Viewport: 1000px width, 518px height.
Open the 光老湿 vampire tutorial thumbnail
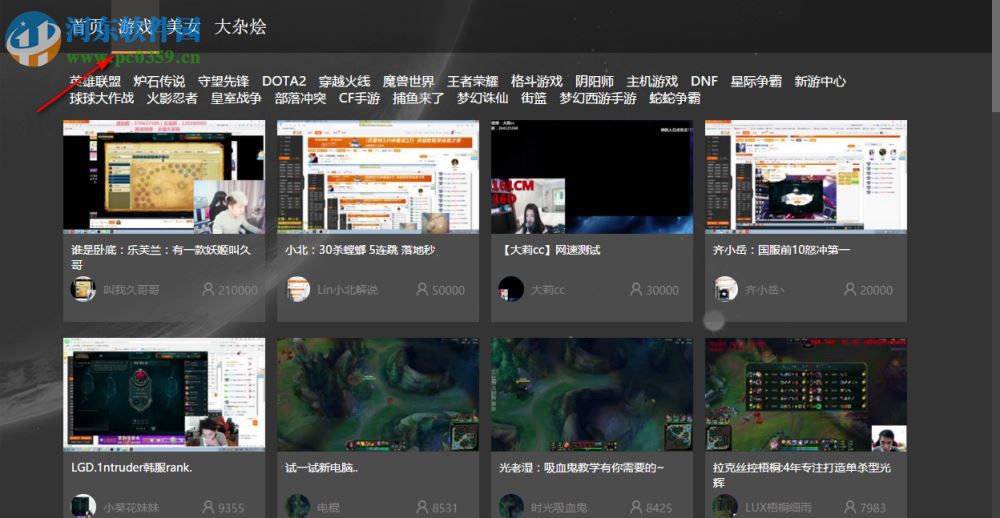[592, 395]
